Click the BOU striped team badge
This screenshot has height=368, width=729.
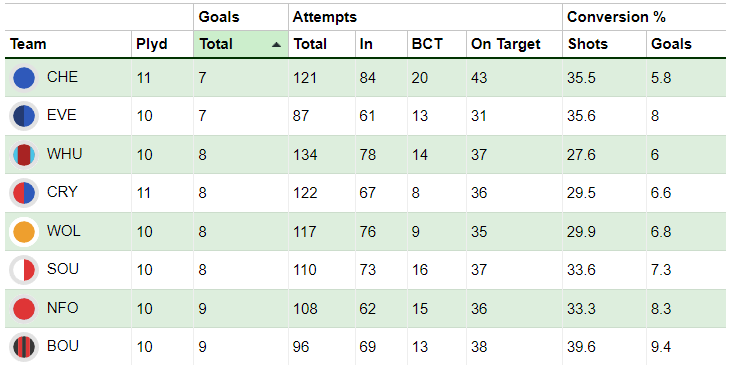[x=24, y=347]
